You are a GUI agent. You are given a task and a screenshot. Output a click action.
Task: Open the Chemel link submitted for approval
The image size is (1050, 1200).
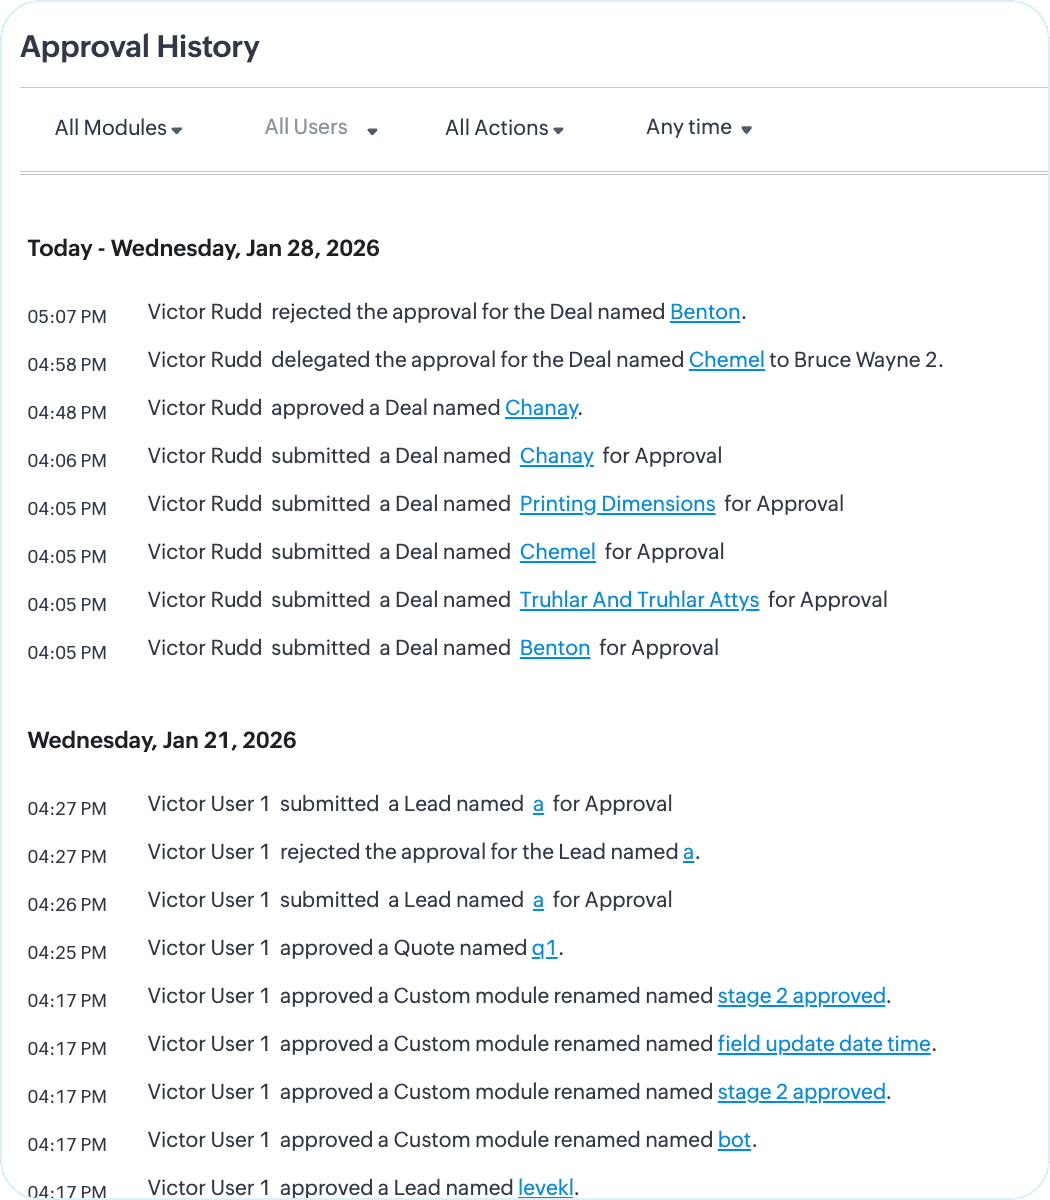point(558,552)
